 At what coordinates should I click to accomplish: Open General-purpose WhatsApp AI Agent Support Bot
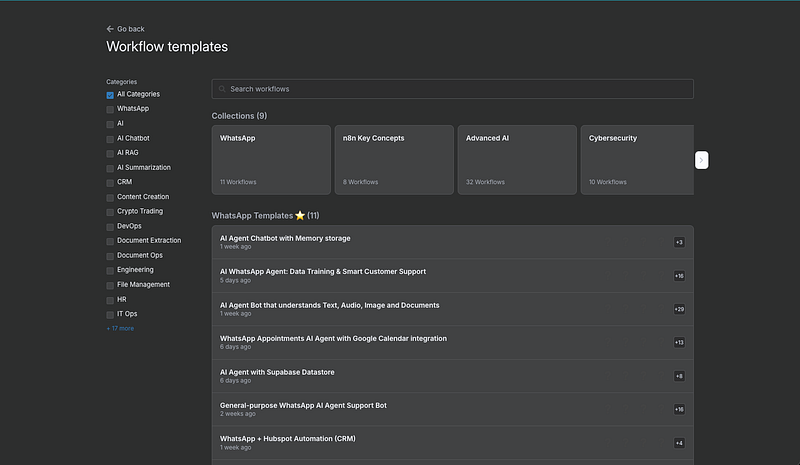(x=303, y=405)
